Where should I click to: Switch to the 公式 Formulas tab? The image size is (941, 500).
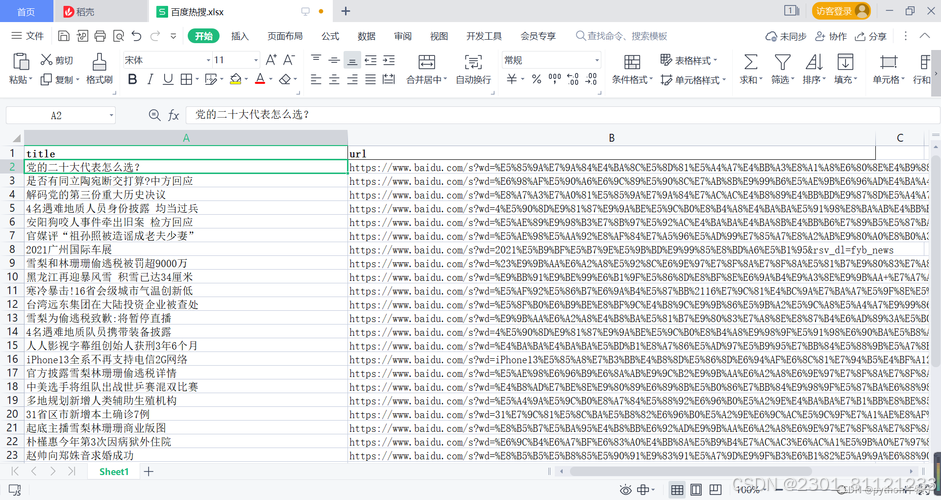pos(330,36)
